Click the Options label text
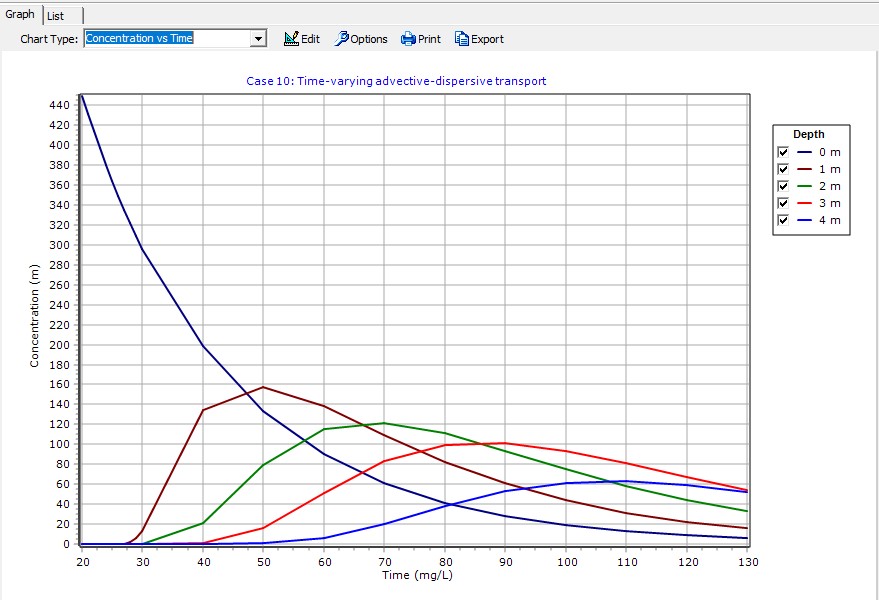This screenshot has height=600, width=879. [369, 40]
